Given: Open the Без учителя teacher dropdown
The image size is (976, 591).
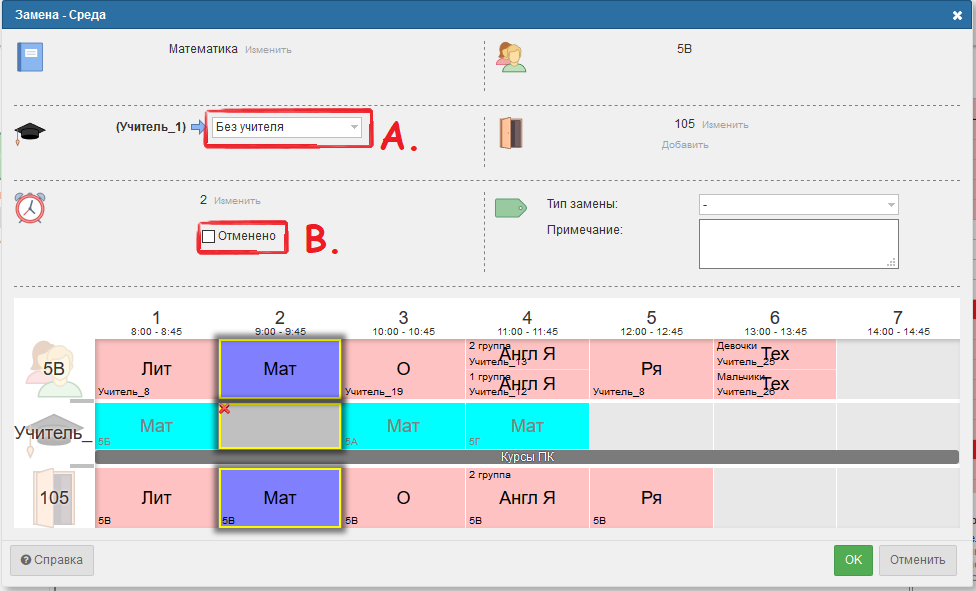Looking at the screenshot, I should 287,127.
